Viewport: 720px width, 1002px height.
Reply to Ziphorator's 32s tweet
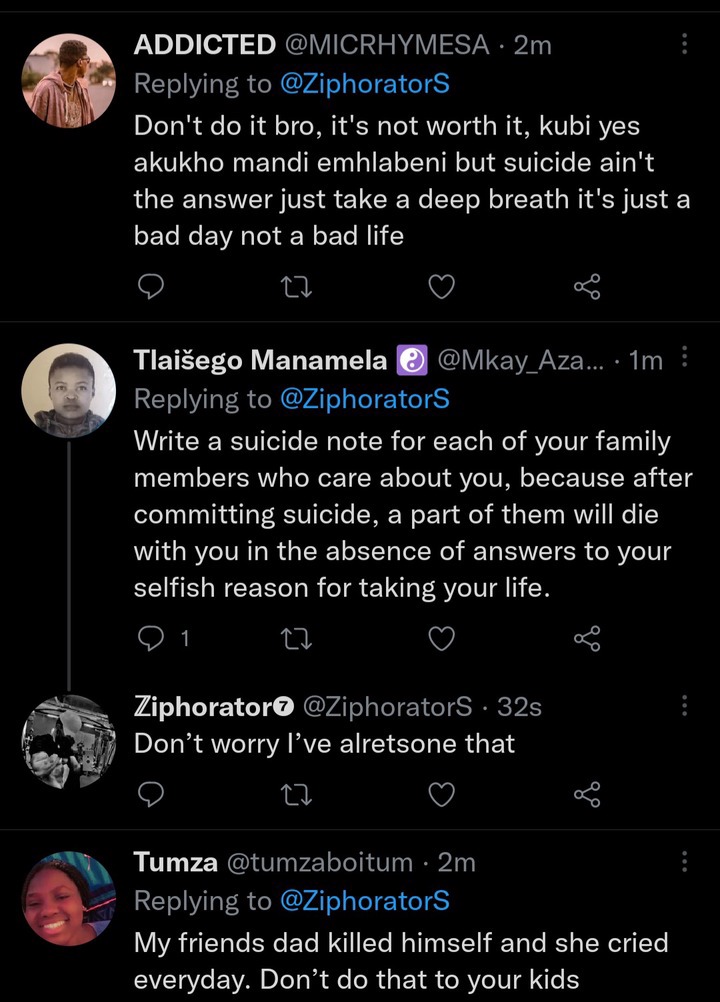(151, 794)
